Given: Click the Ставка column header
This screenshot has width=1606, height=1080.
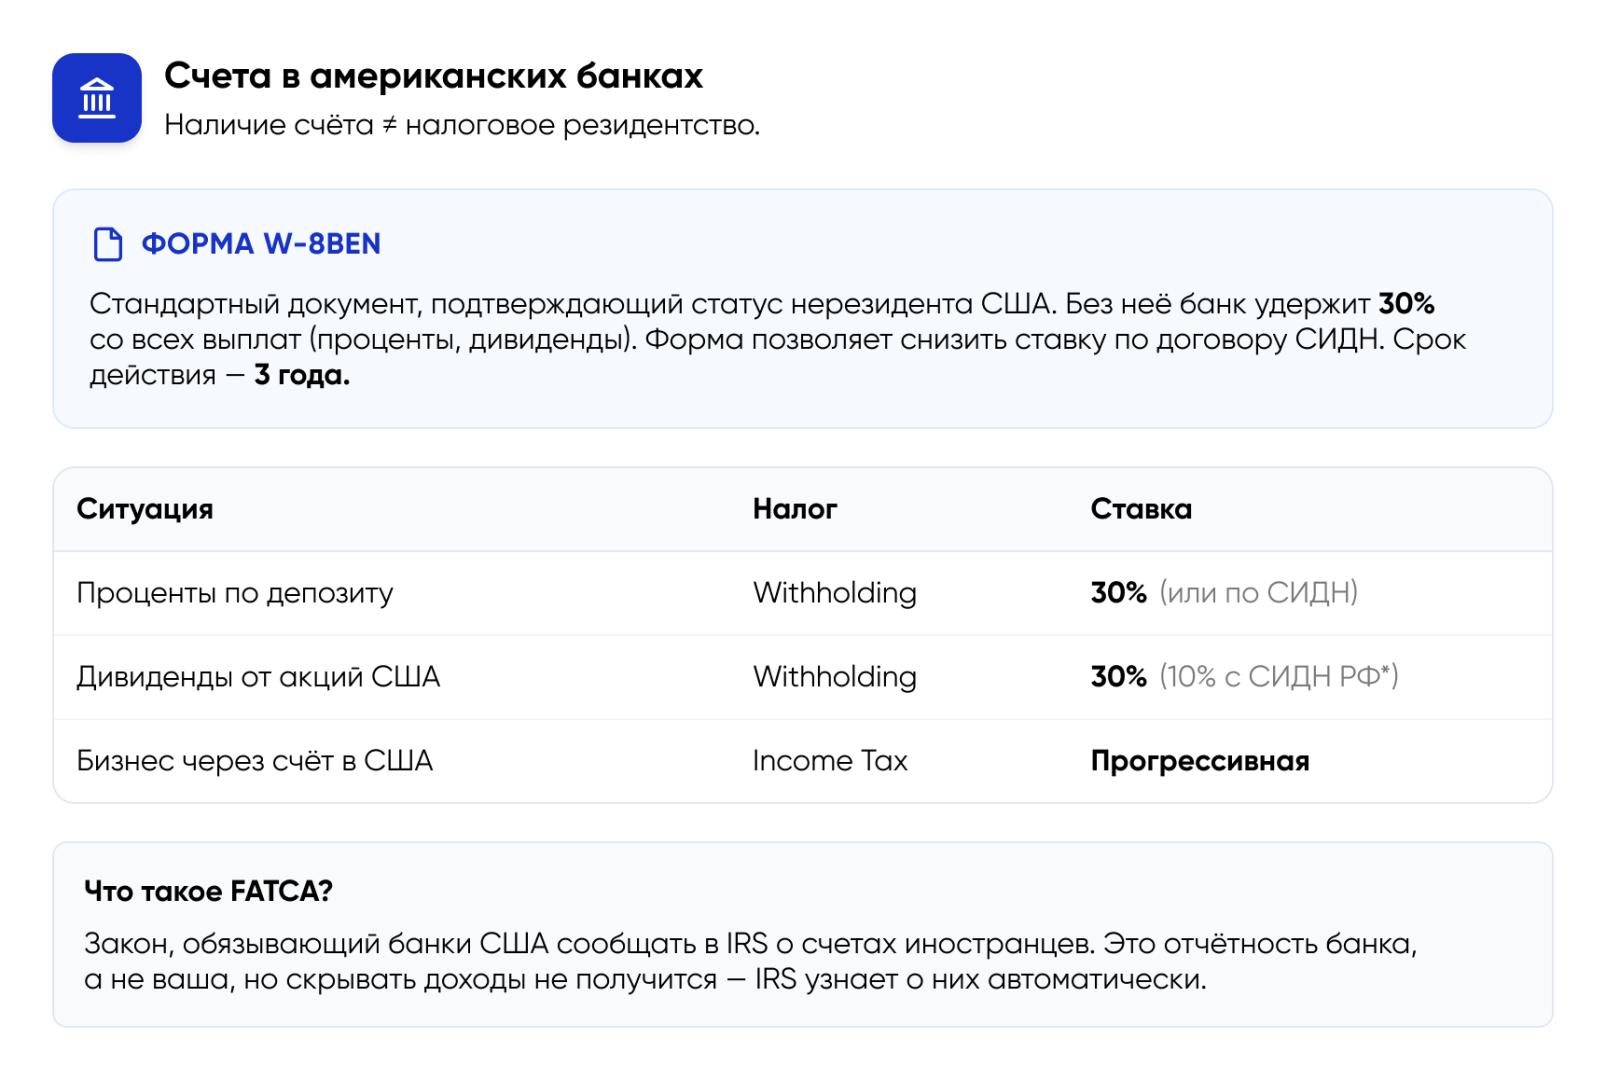Looking at the screenshot, I should 1141,509.
